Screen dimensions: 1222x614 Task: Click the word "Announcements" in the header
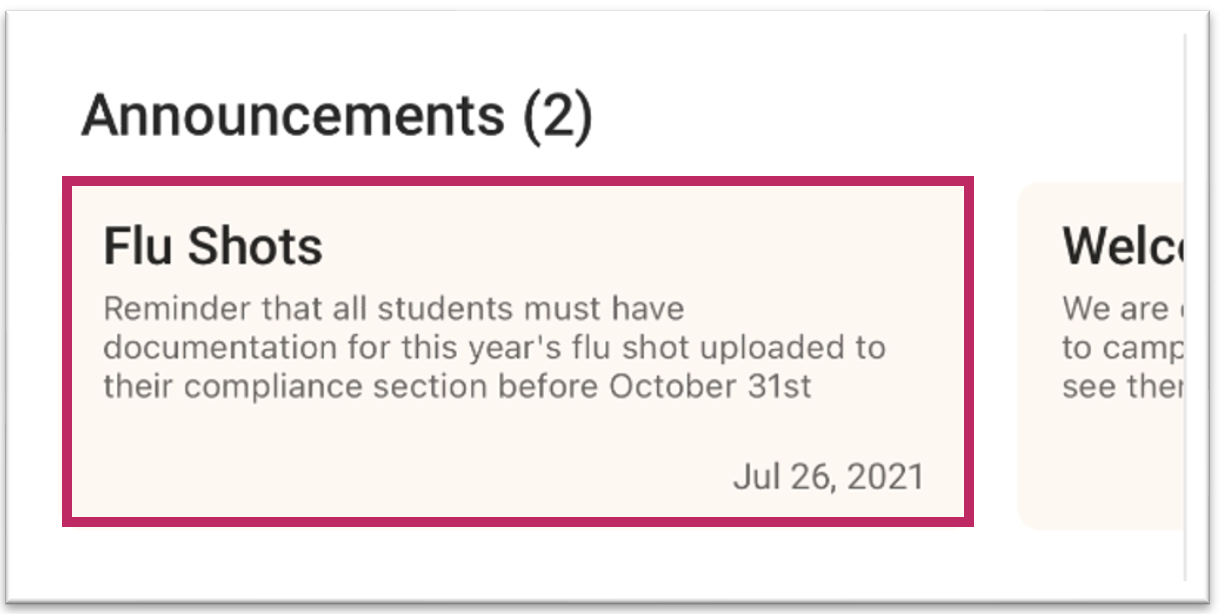(292, 115)
